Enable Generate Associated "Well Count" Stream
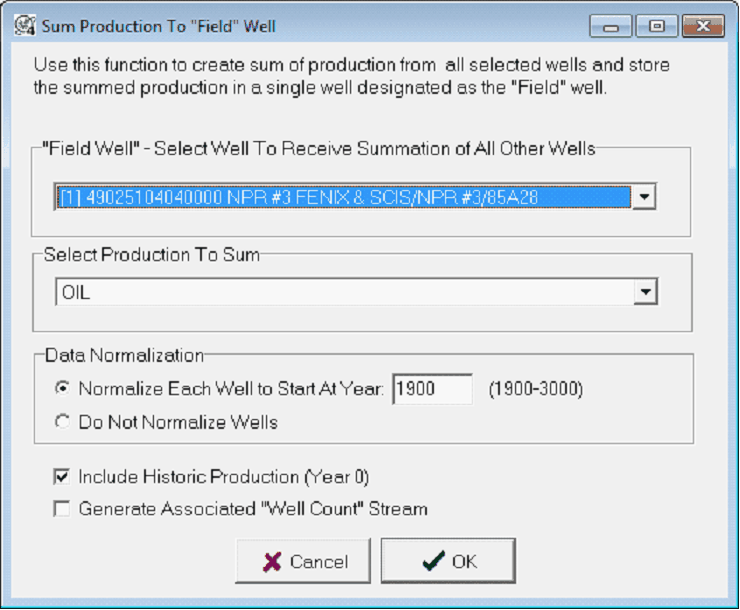The image size is (740, 610). pos(62,509)
